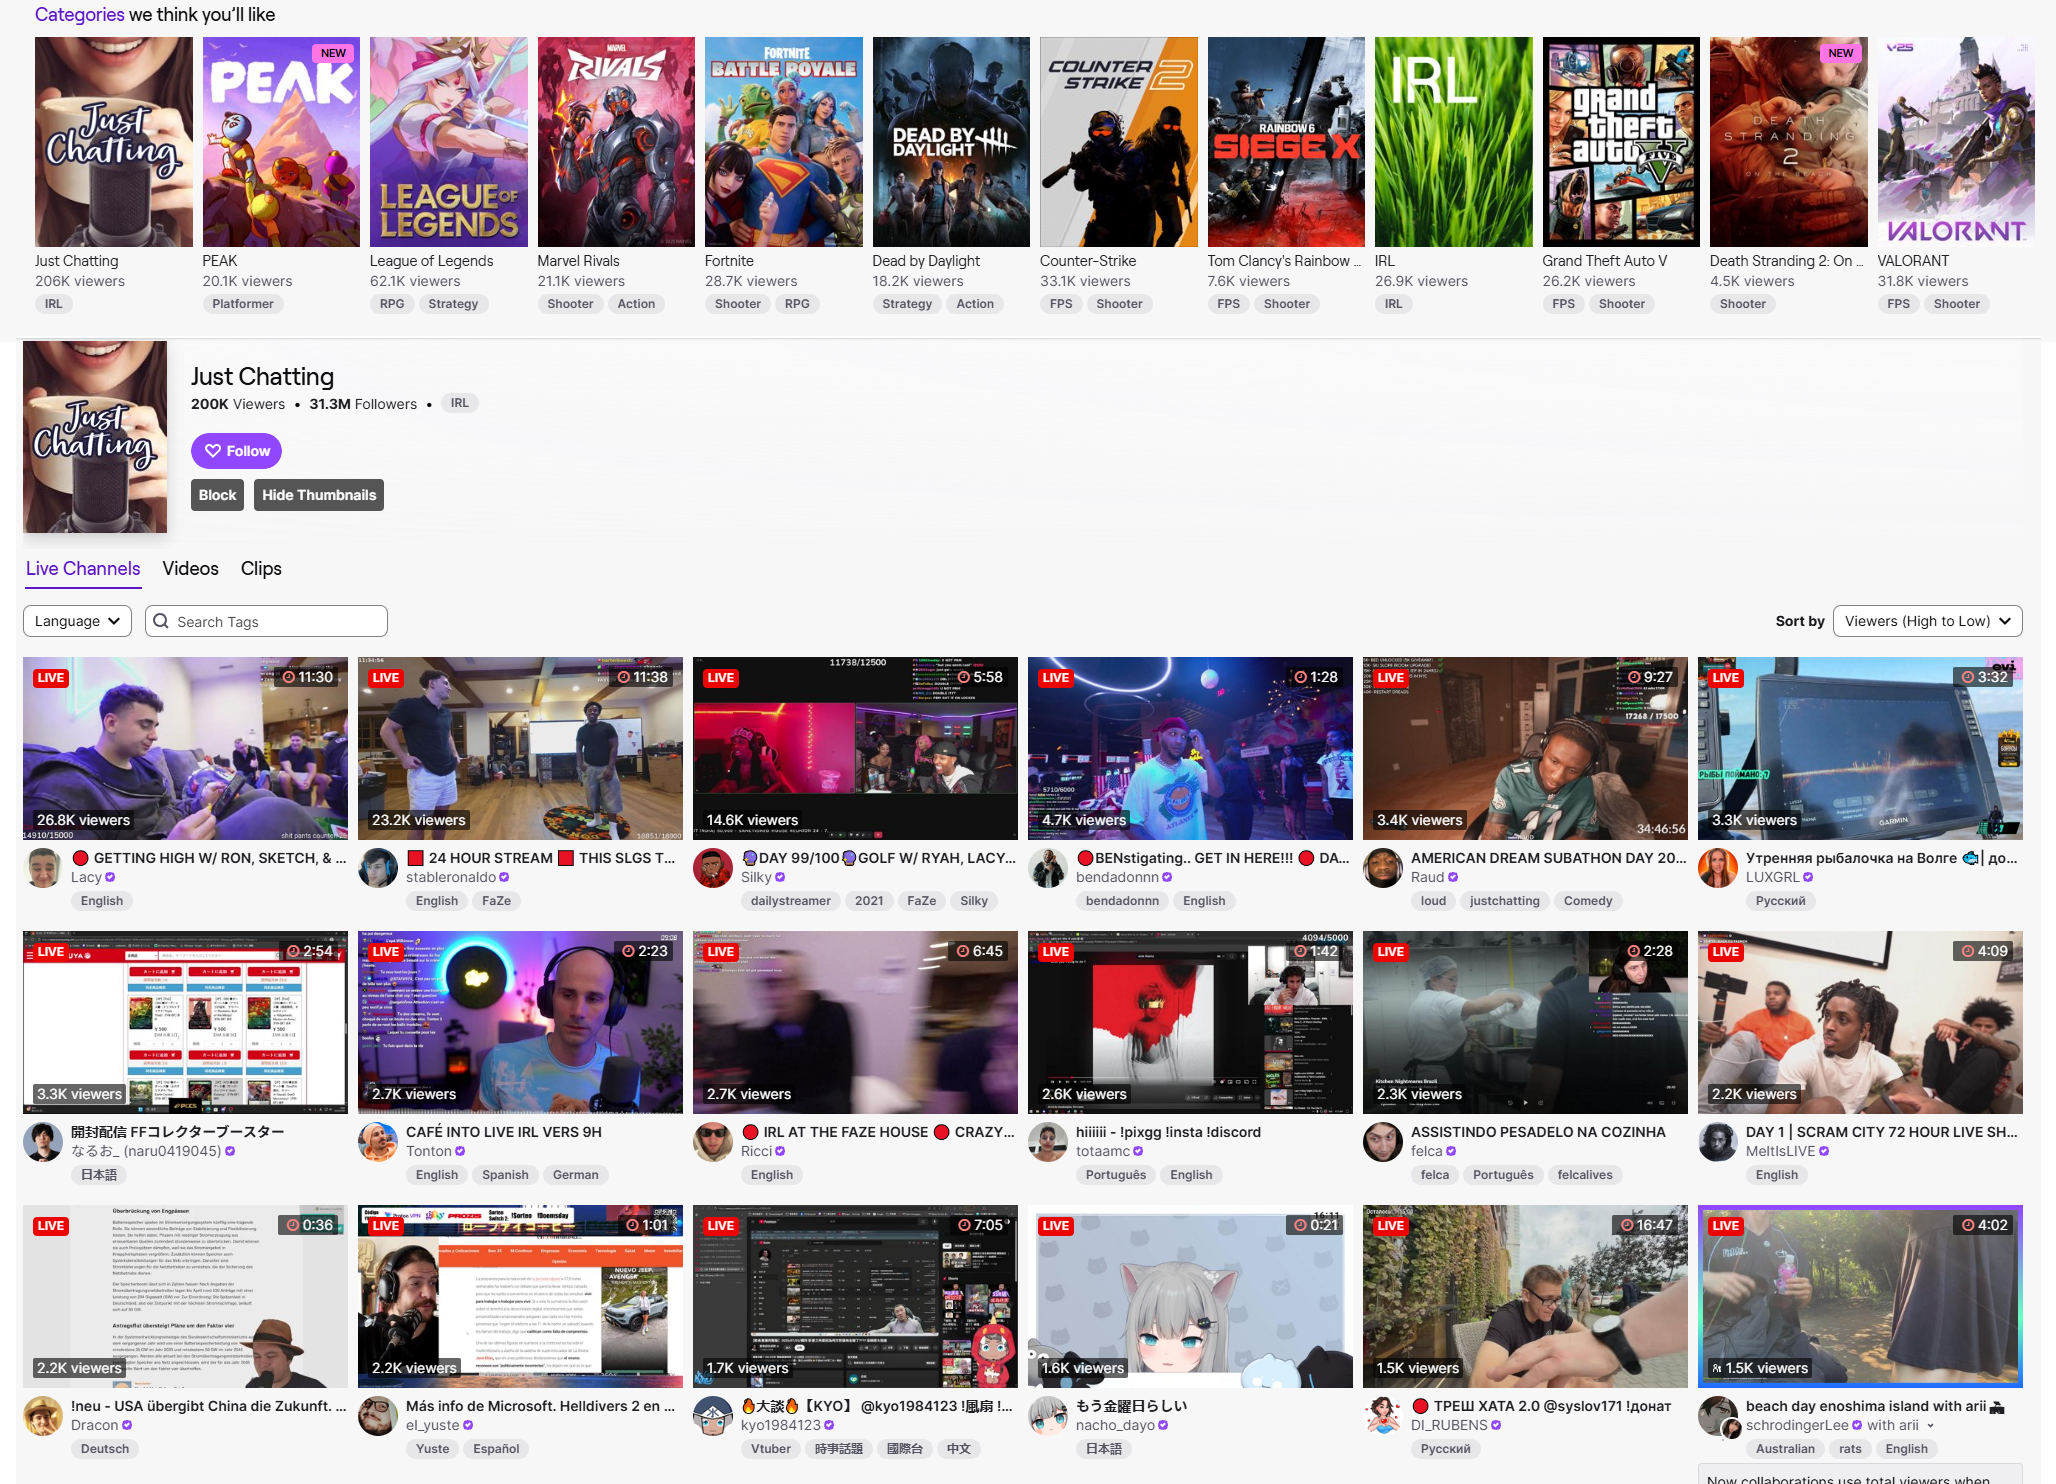The image size is (2056, 1484).
Task: Open the Viewers (High to Low) sort dropdown
Action: coord(1927,621)
